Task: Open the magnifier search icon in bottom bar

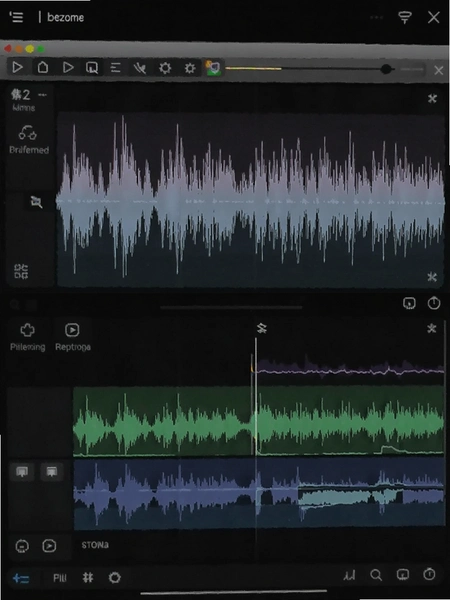Action: (376, 575)
